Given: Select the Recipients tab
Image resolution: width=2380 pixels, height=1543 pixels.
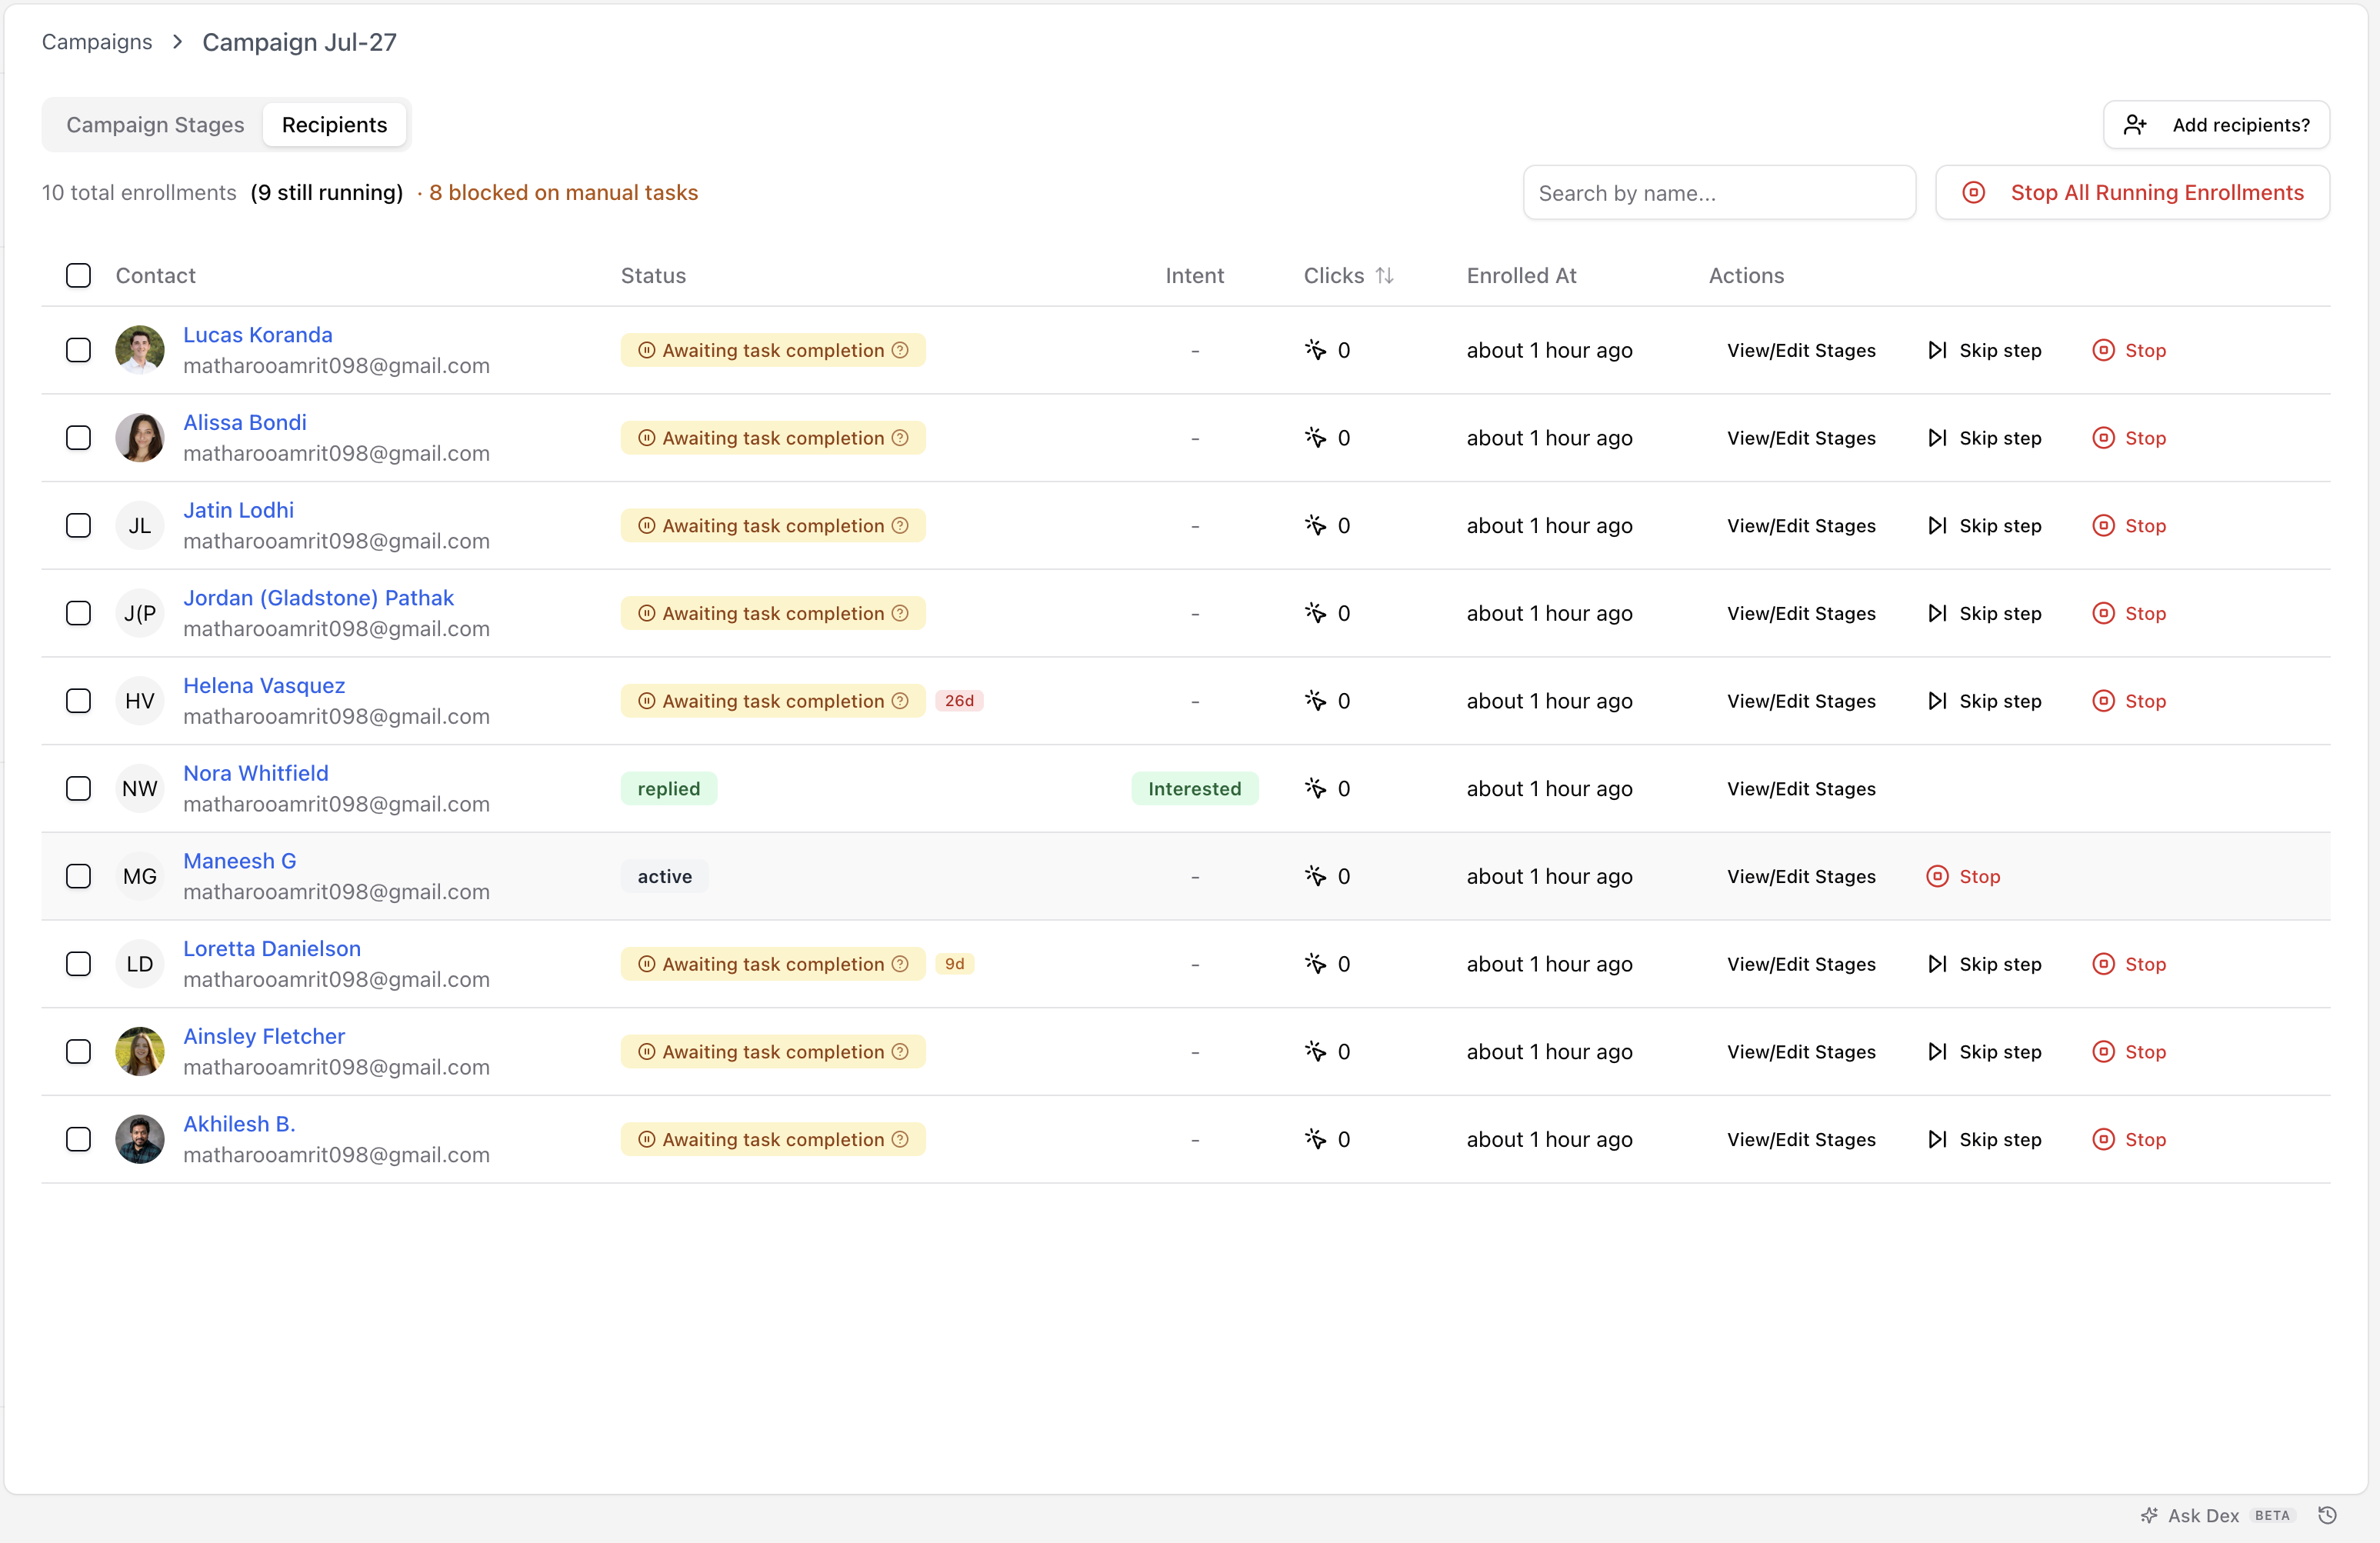Looking at the screenshot, I should (x=334, y=125).
